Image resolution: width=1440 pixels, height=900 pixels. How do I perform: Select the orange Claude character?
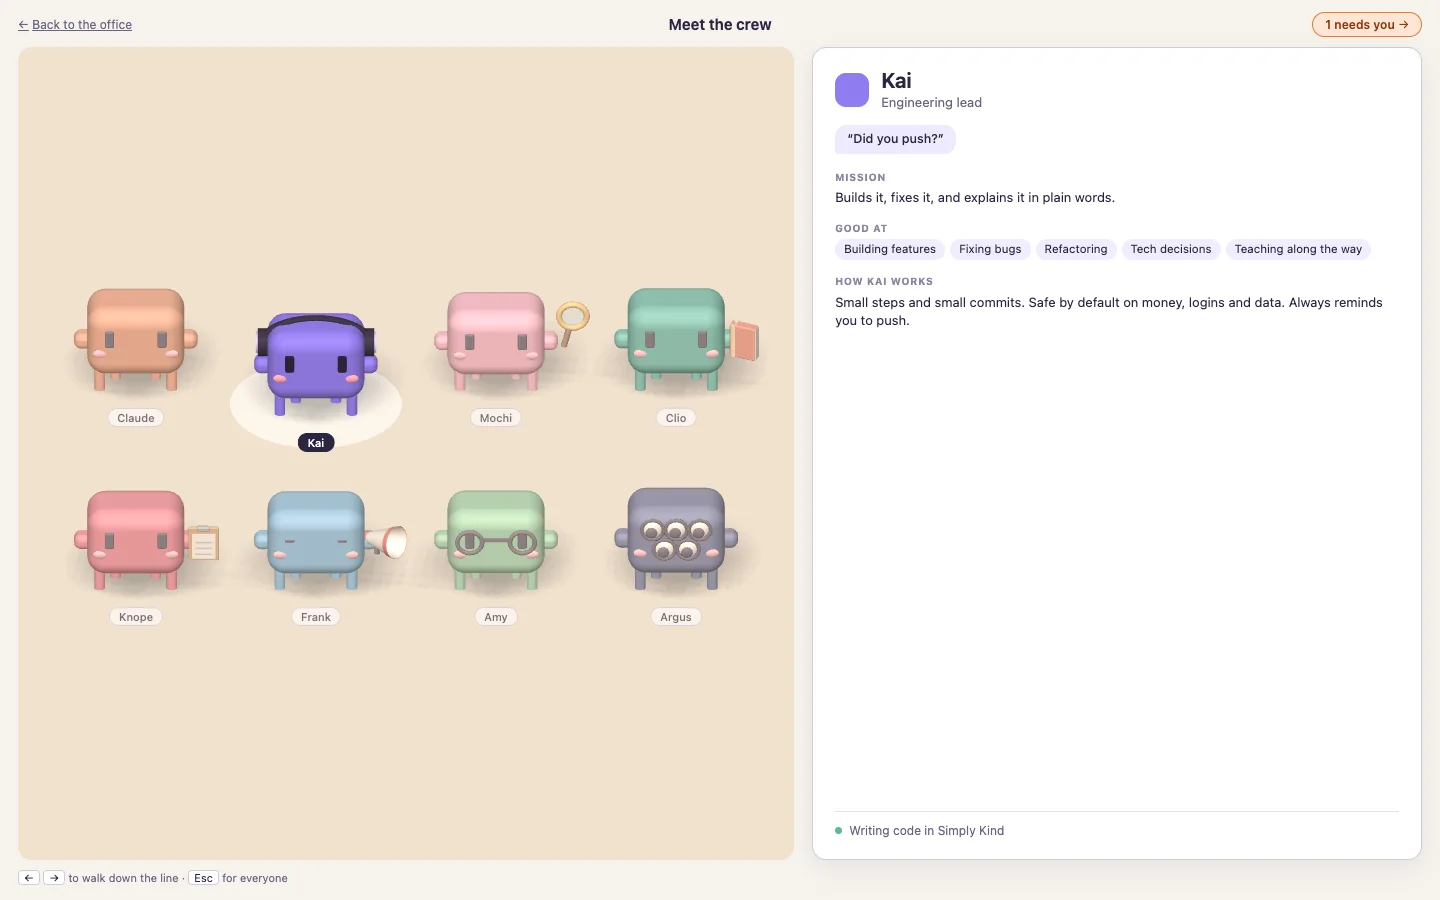click(x=136, y=340)
